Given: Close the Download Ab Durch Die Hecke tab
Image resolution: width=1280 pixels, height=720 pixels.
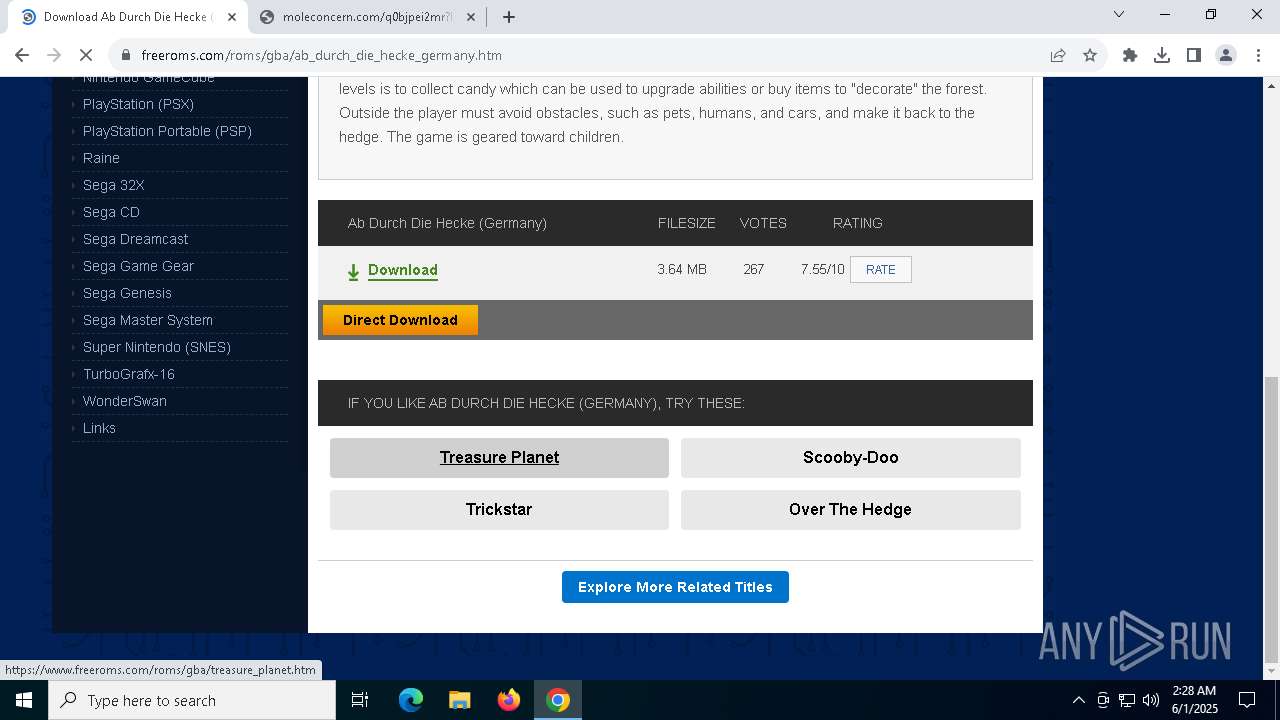Looking at the screenshot, I should pos(232,17).
